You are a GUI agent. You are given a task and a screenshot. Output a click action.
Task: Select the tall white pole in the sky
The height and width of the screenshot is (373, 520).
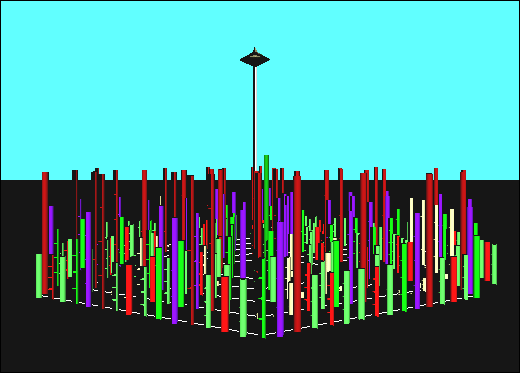pyautogui.click(x=255, y=118)
